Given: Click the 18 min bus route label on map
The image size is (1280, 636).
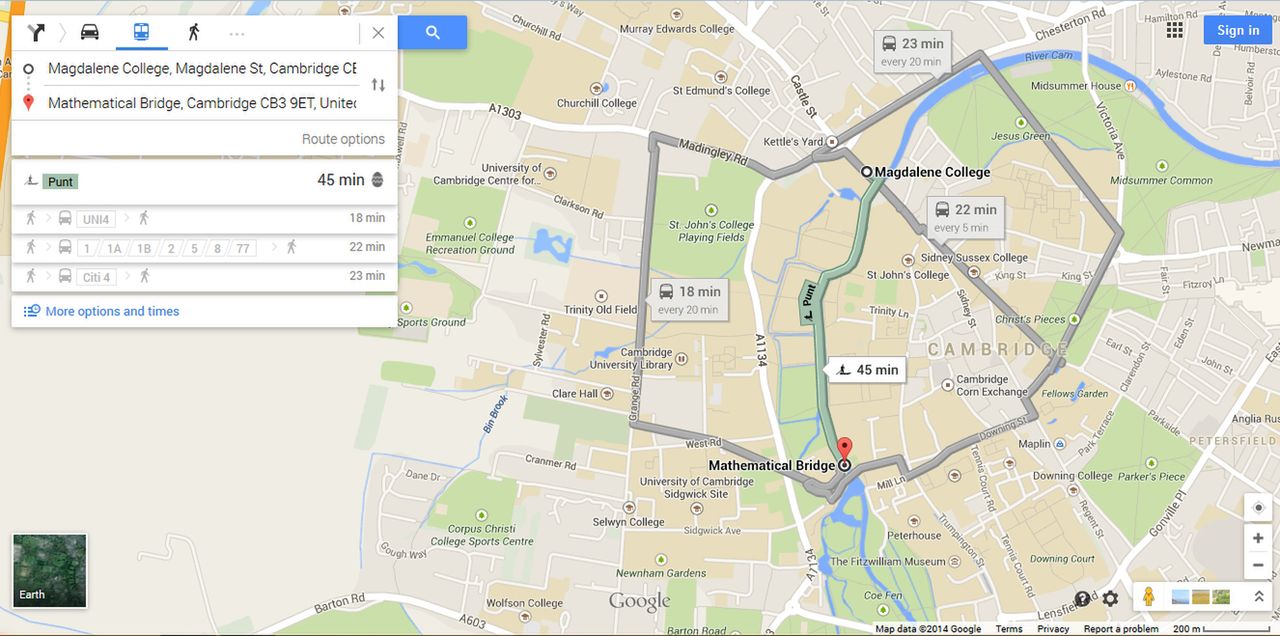Looking at the screenshot, I should coord(689,299).
